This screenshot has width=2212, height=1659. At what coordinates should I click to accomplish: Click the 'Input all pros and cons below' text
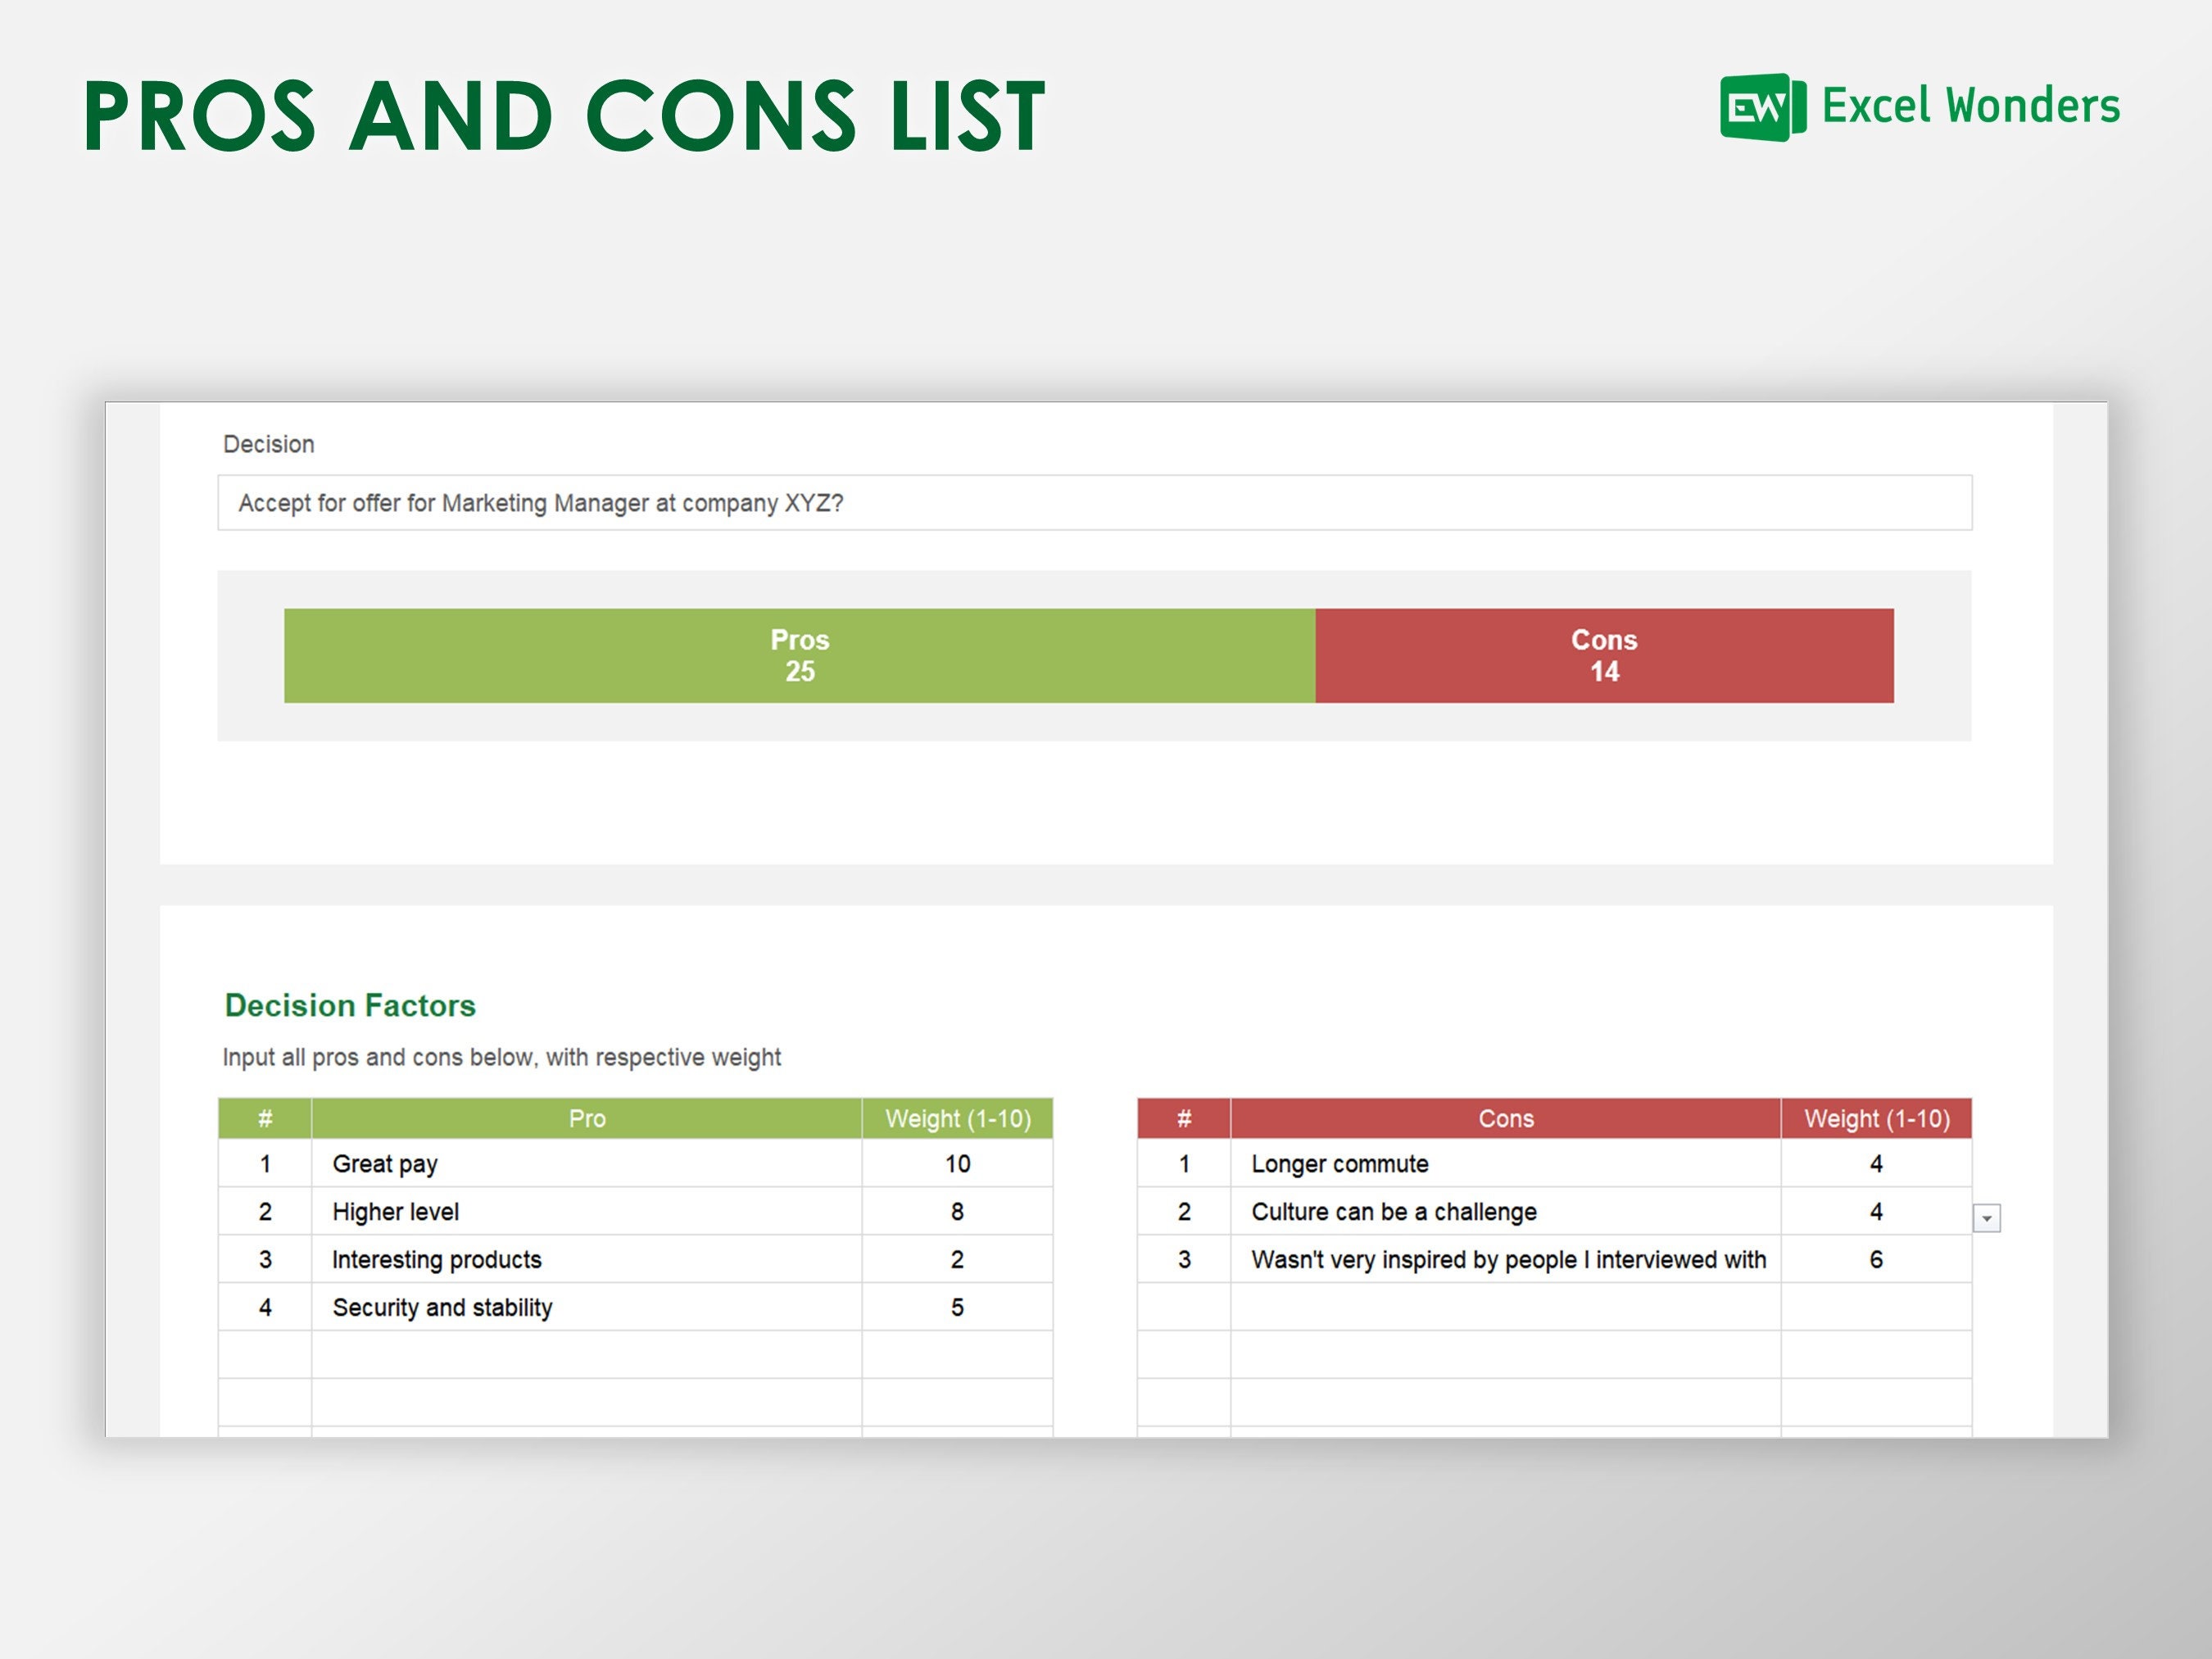[502, 1057]
